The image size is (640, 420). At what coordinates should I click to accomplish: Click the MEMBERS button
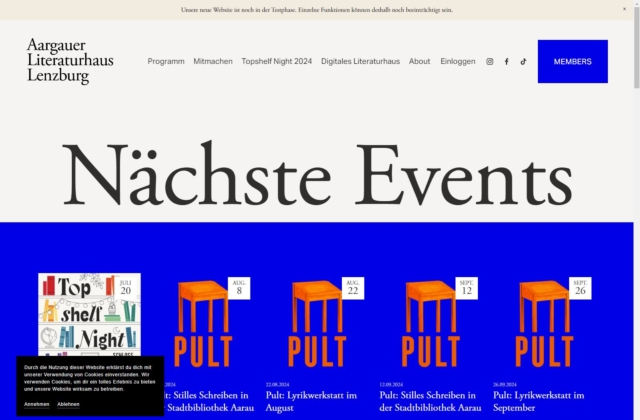573,62
